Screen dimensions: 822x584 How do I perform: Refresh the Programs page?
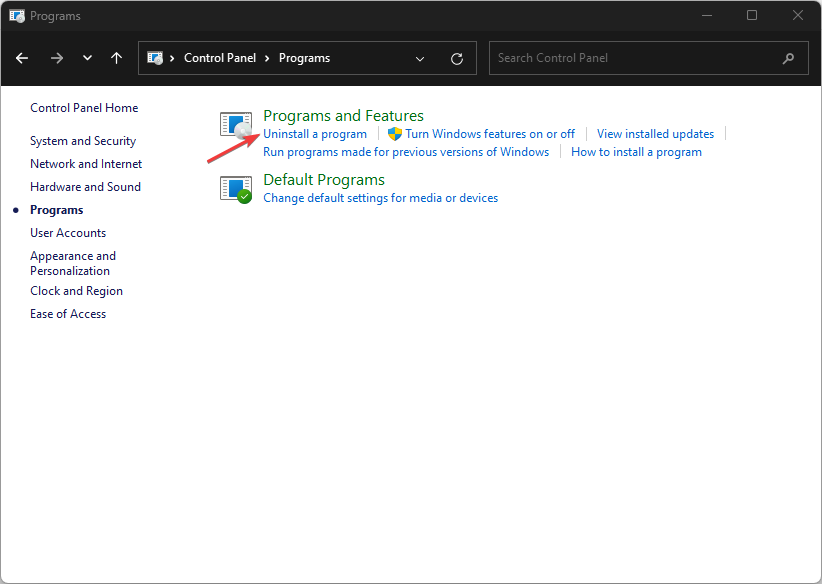(457, 59)
